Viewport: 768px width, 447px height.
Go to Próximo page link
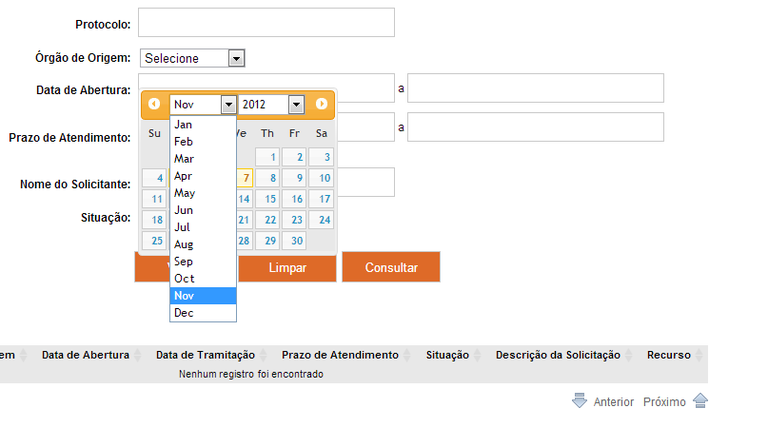coord(664,402)
